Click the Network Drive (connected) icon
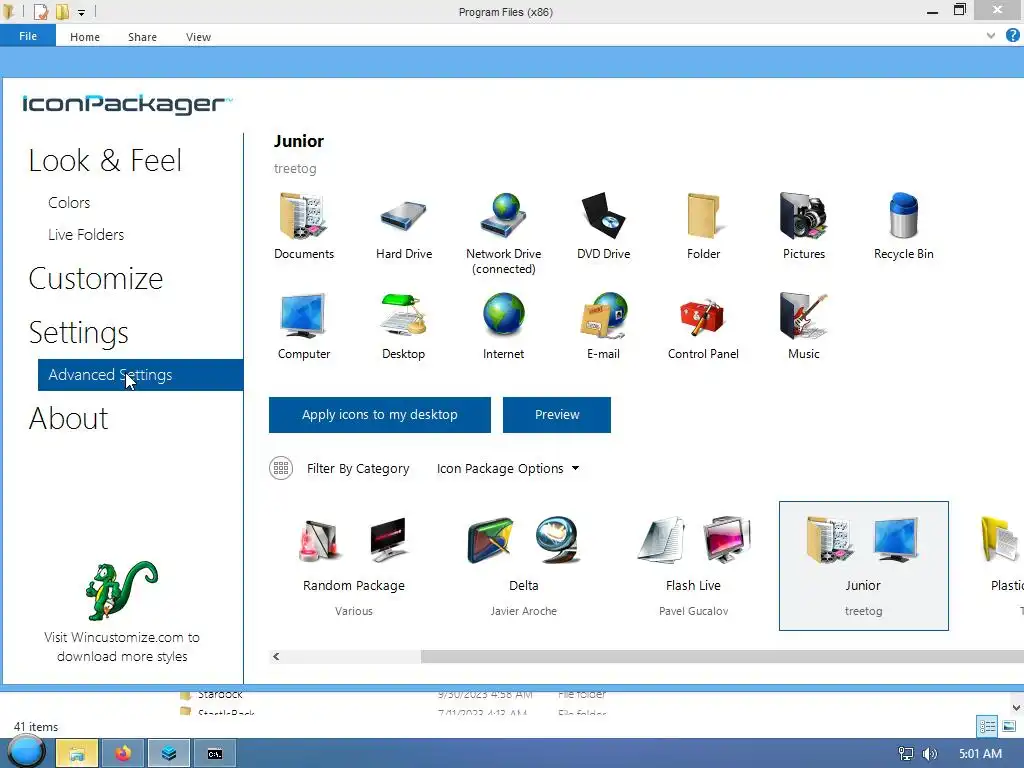 tap(504, 216)
